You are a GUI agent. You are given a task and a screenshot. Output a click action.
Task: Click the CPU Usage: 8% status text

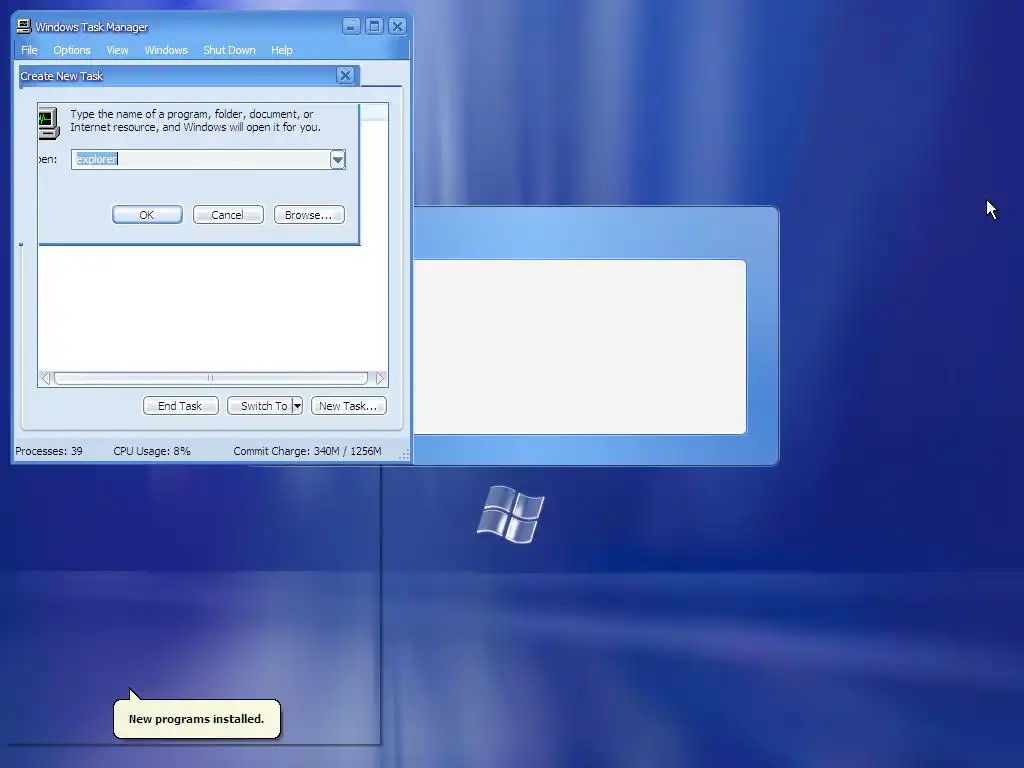point(152,451)
